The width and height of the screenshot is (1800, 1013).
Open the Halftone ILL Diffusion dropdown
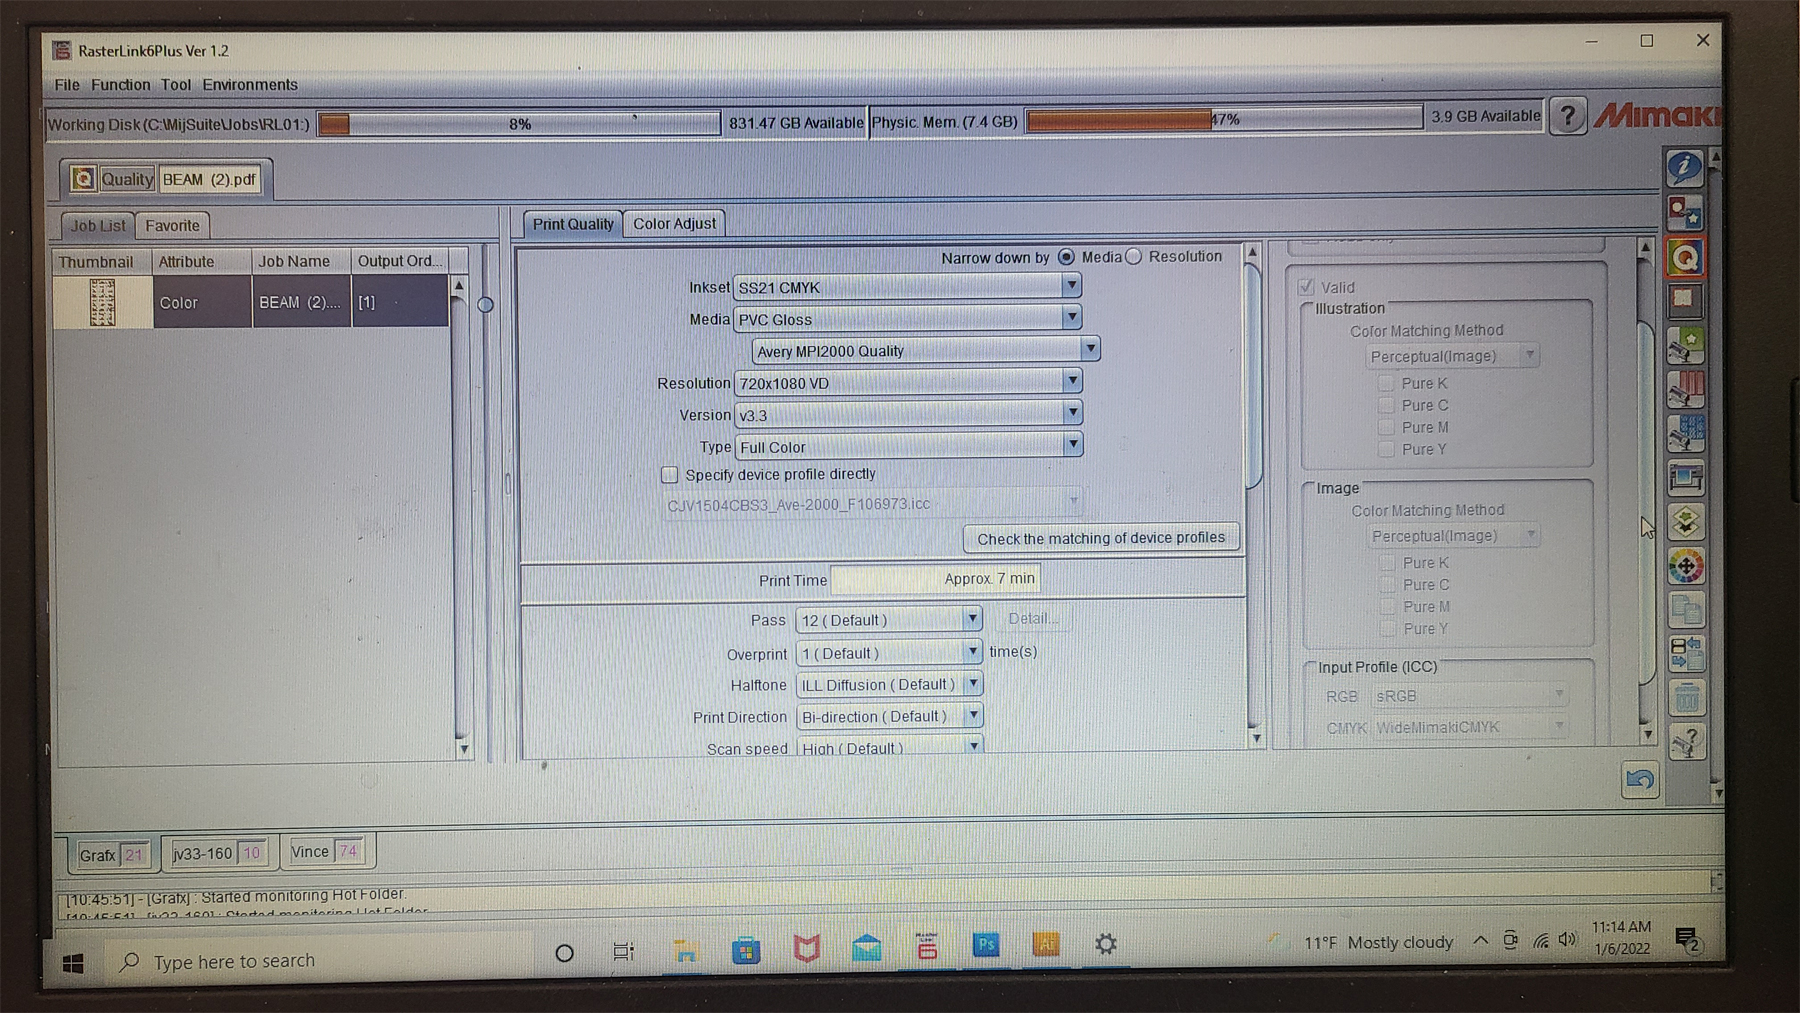(889, 685)
